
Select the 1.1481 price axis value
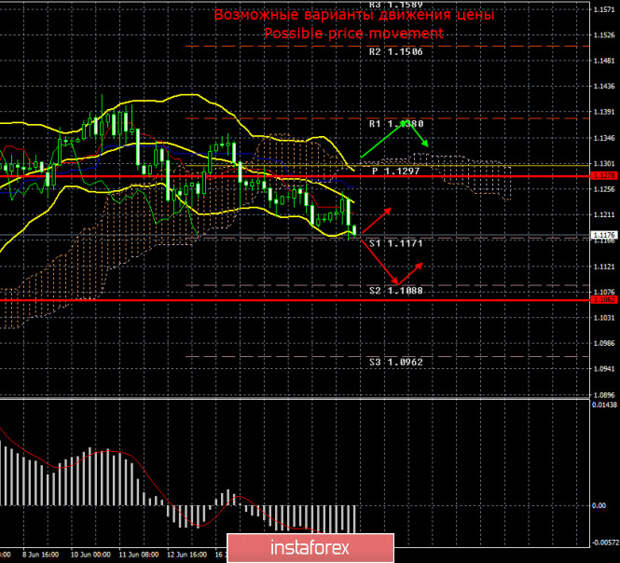click(605, 61)
